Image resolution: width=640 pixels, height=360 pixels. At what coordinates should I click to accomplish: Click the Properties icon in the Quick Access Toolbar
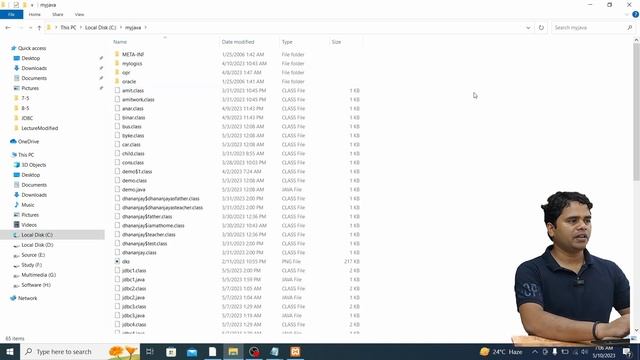[x=16, y=5]
